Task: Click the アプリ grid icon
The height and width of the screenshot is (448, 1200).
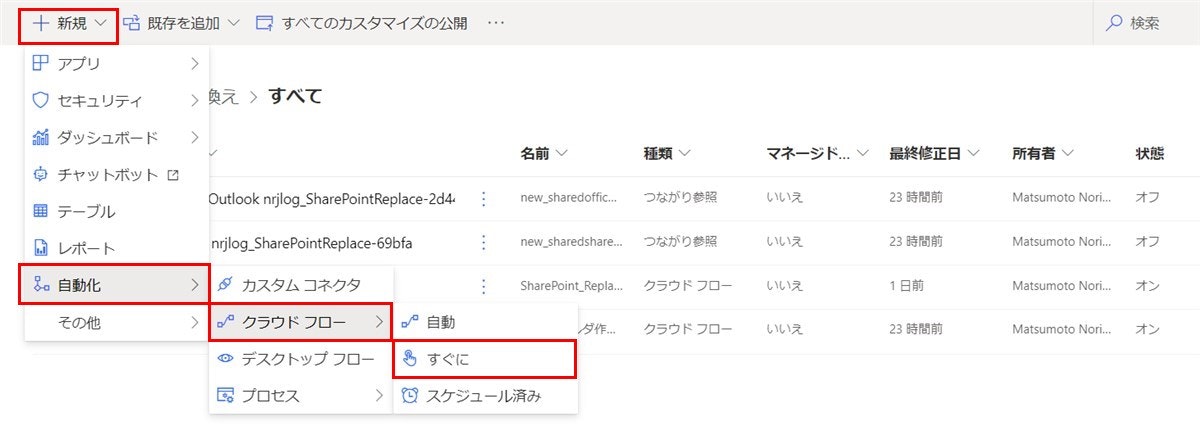Action: point(41,64)
